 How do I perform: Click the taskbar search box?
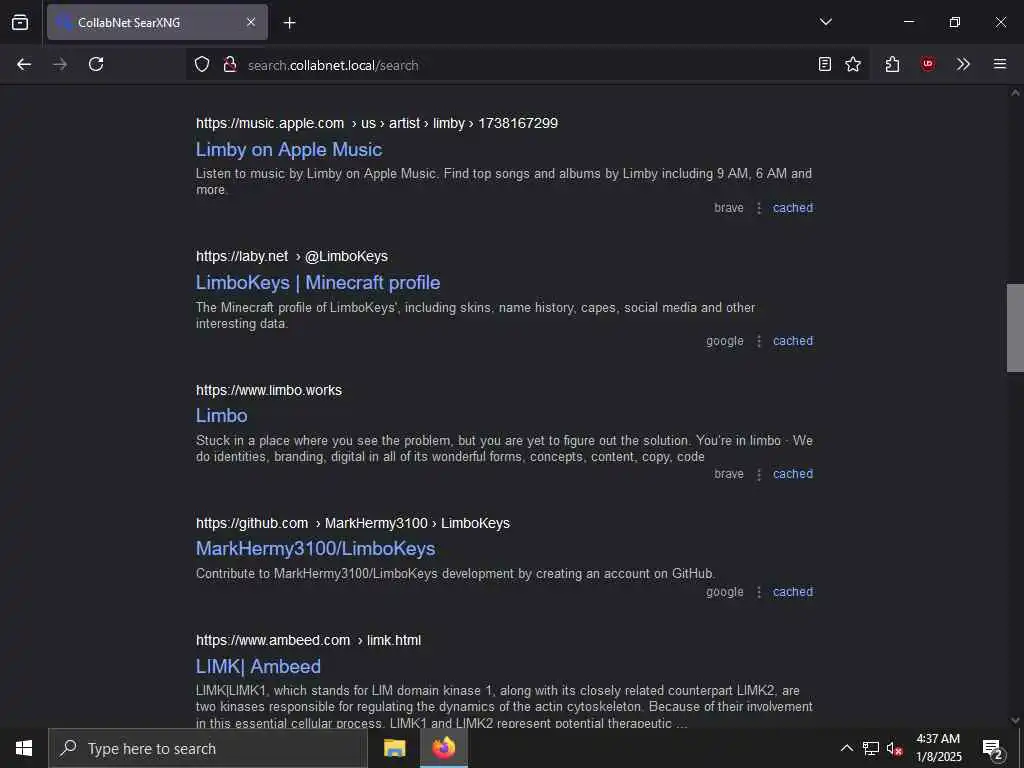[208, 748]
